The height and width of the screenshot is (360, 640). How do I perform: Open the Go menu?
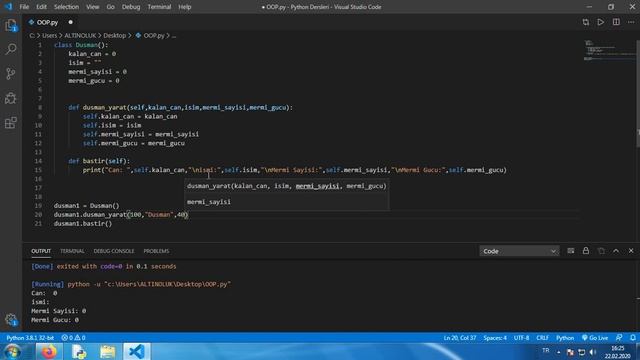[111, 7]
